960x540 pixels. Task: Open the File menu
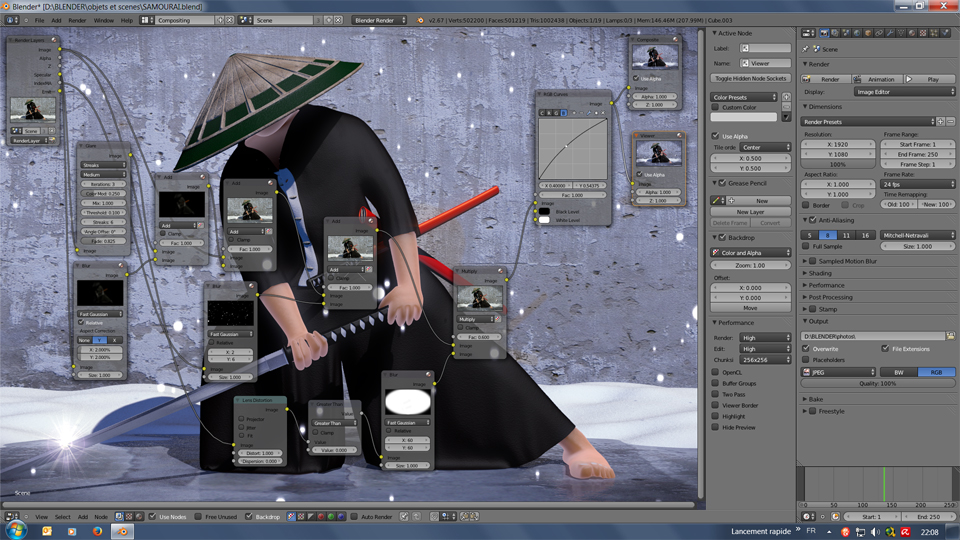tap(39, 20)
